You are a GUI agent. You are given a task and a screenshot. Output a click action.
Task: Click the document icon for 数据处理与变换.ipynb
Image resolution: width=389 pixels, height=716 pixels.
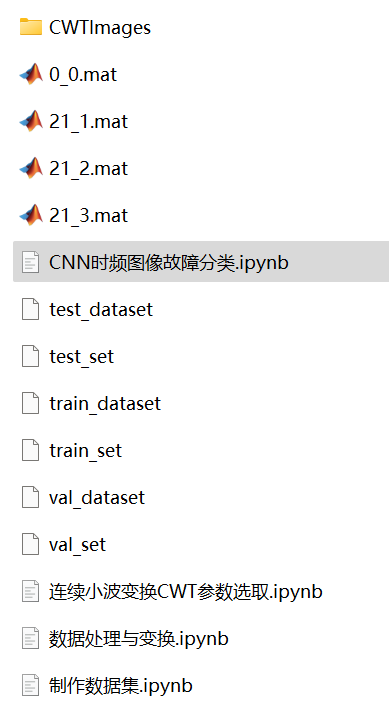coord(31,638)
